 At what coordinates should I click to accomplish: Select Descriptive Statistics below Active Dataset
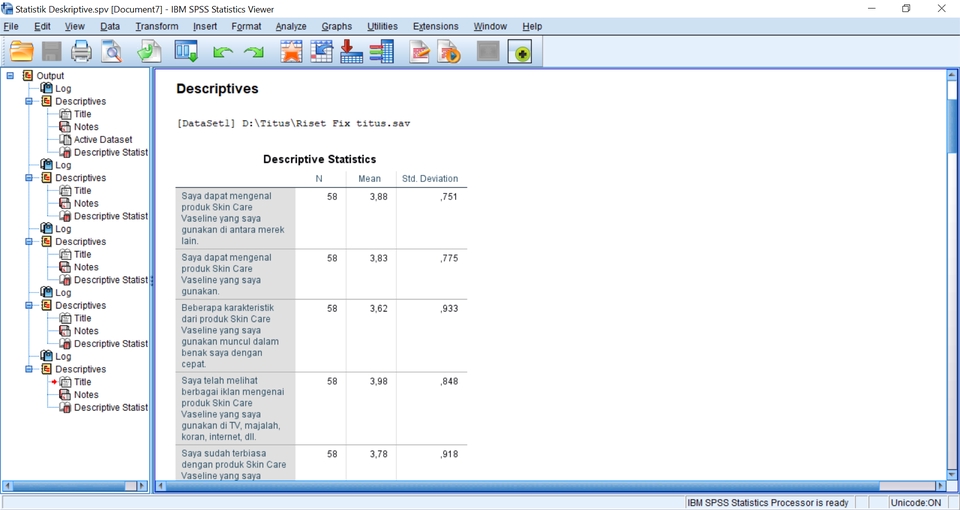click(x=111, y=152)
